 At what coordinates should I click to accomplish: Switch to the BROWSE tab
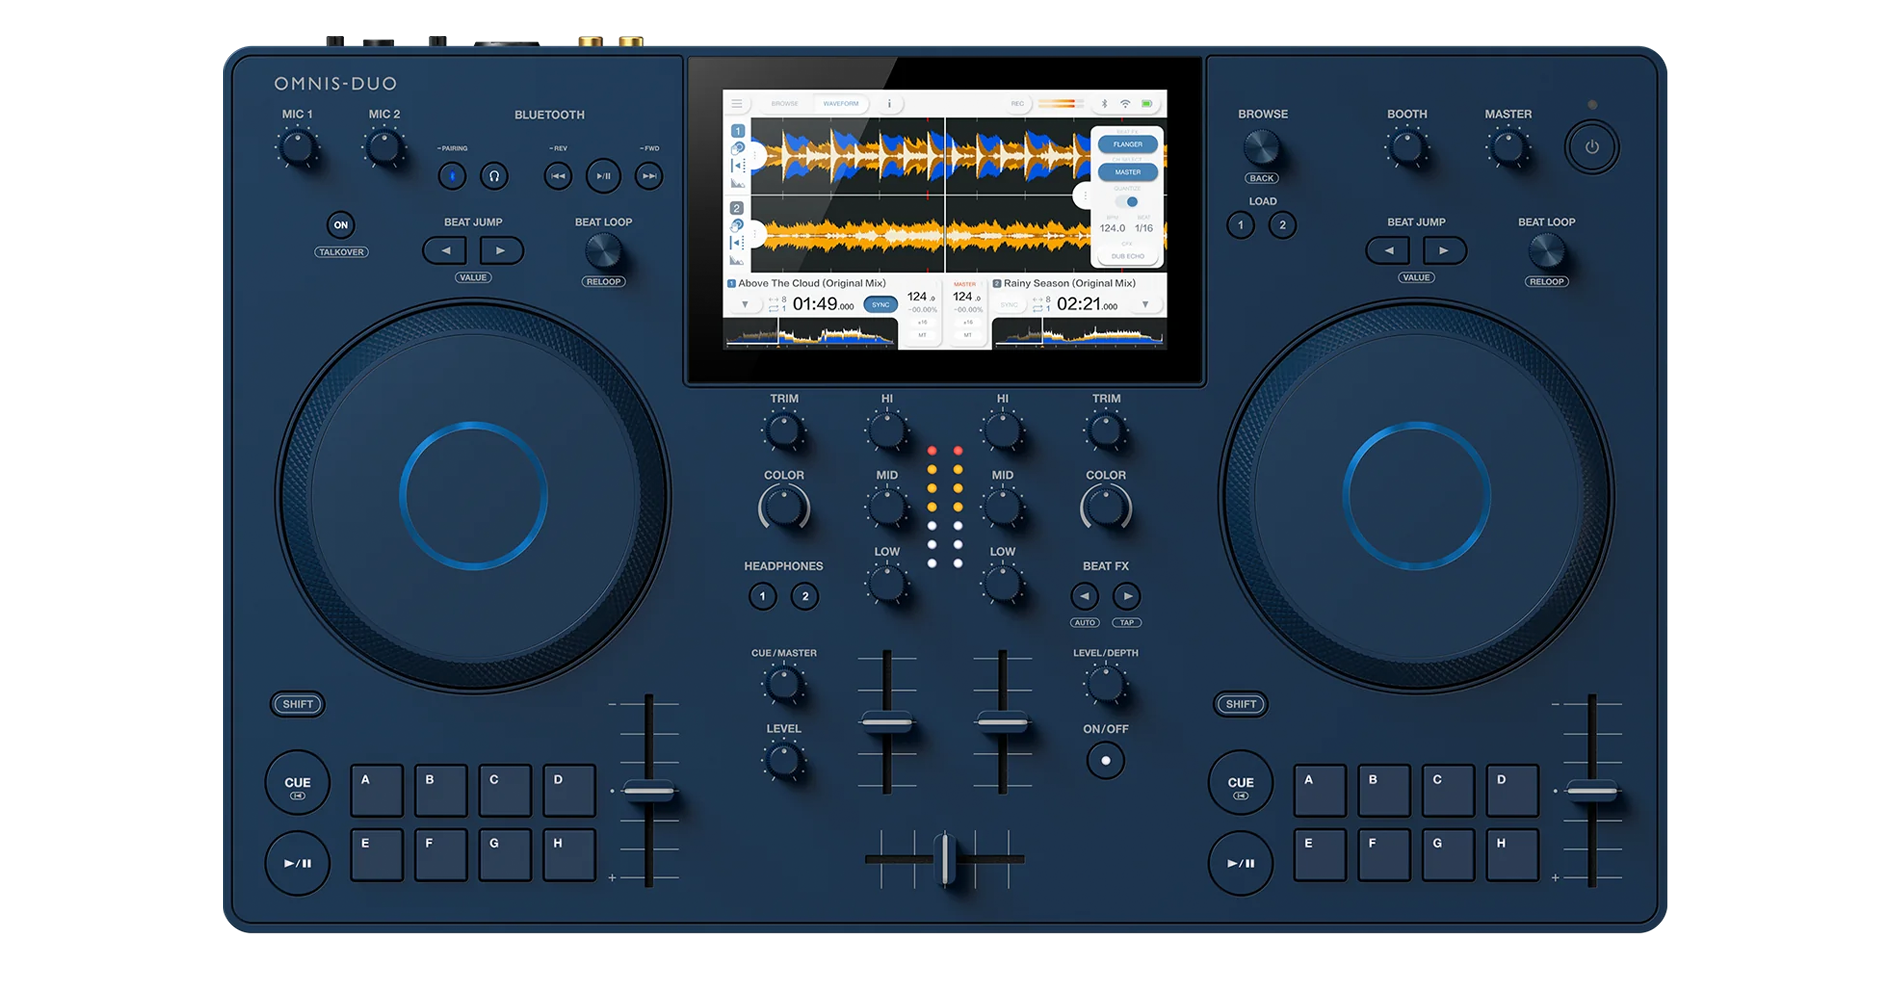point(785,103)
